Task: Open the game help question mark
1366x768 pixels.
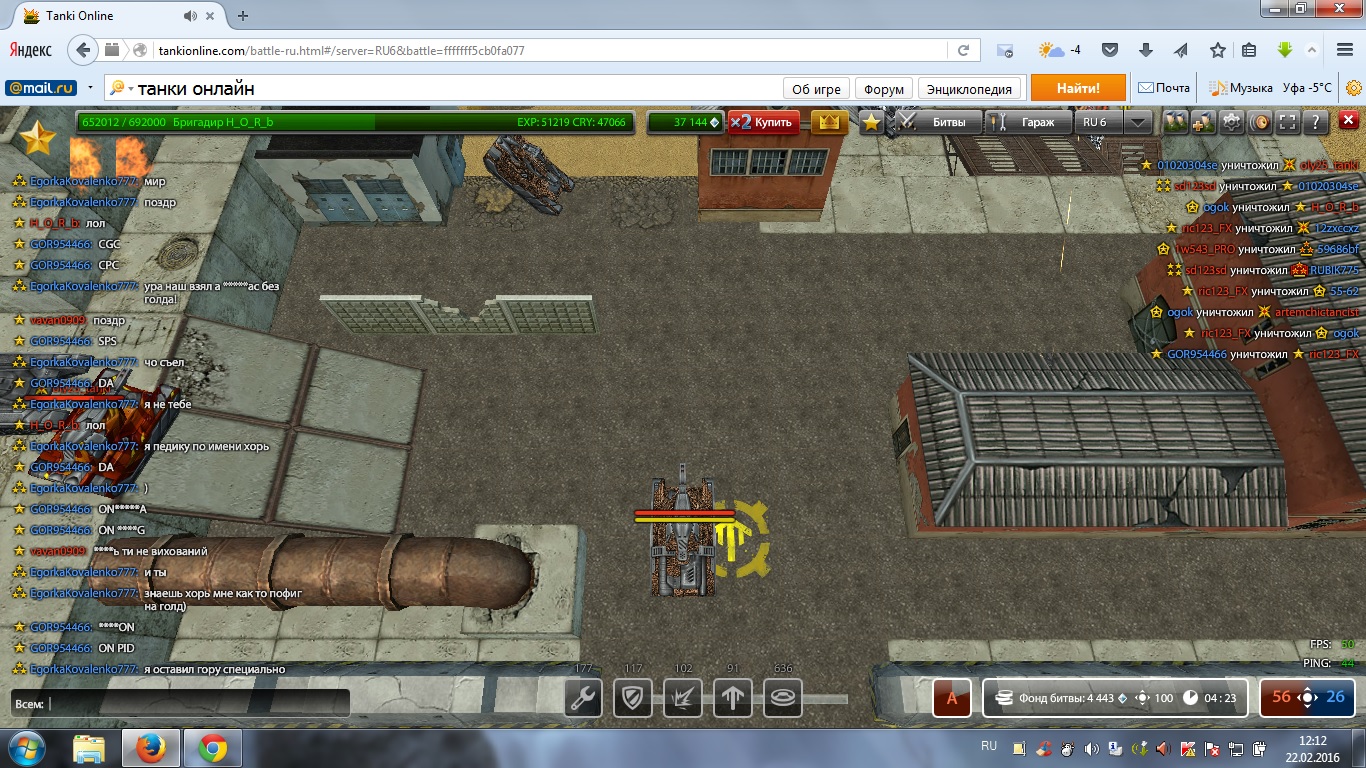Action: [x=1316, y=122]
